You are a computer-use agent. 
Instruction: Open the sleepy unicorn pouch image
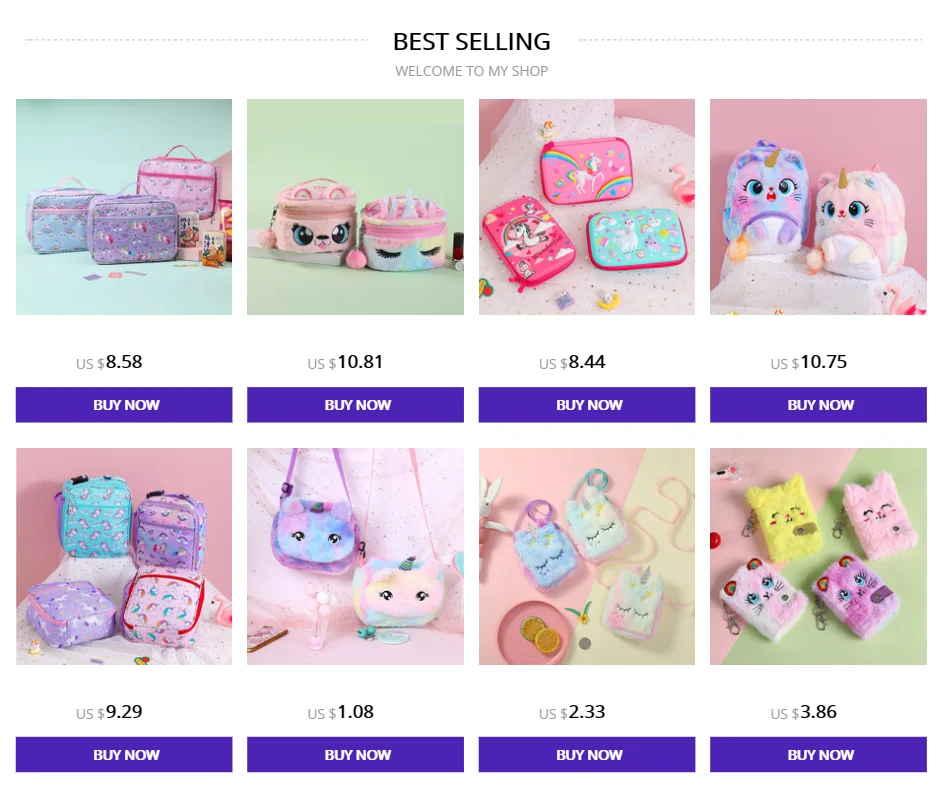coord(587,556)
